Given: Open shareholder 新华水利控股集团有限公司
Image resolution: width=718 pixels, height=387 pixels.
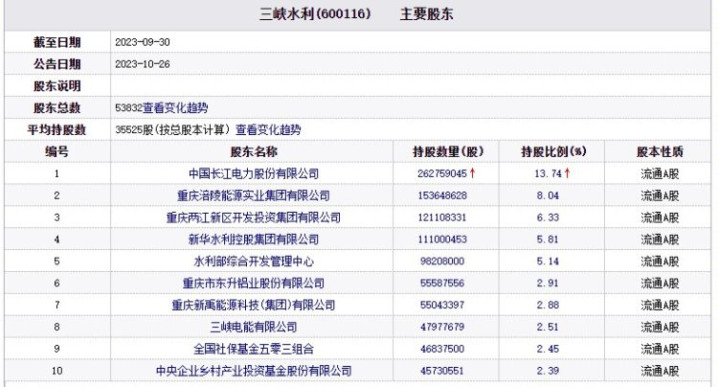Looking at the screenshot, I should tap(254, 240).
